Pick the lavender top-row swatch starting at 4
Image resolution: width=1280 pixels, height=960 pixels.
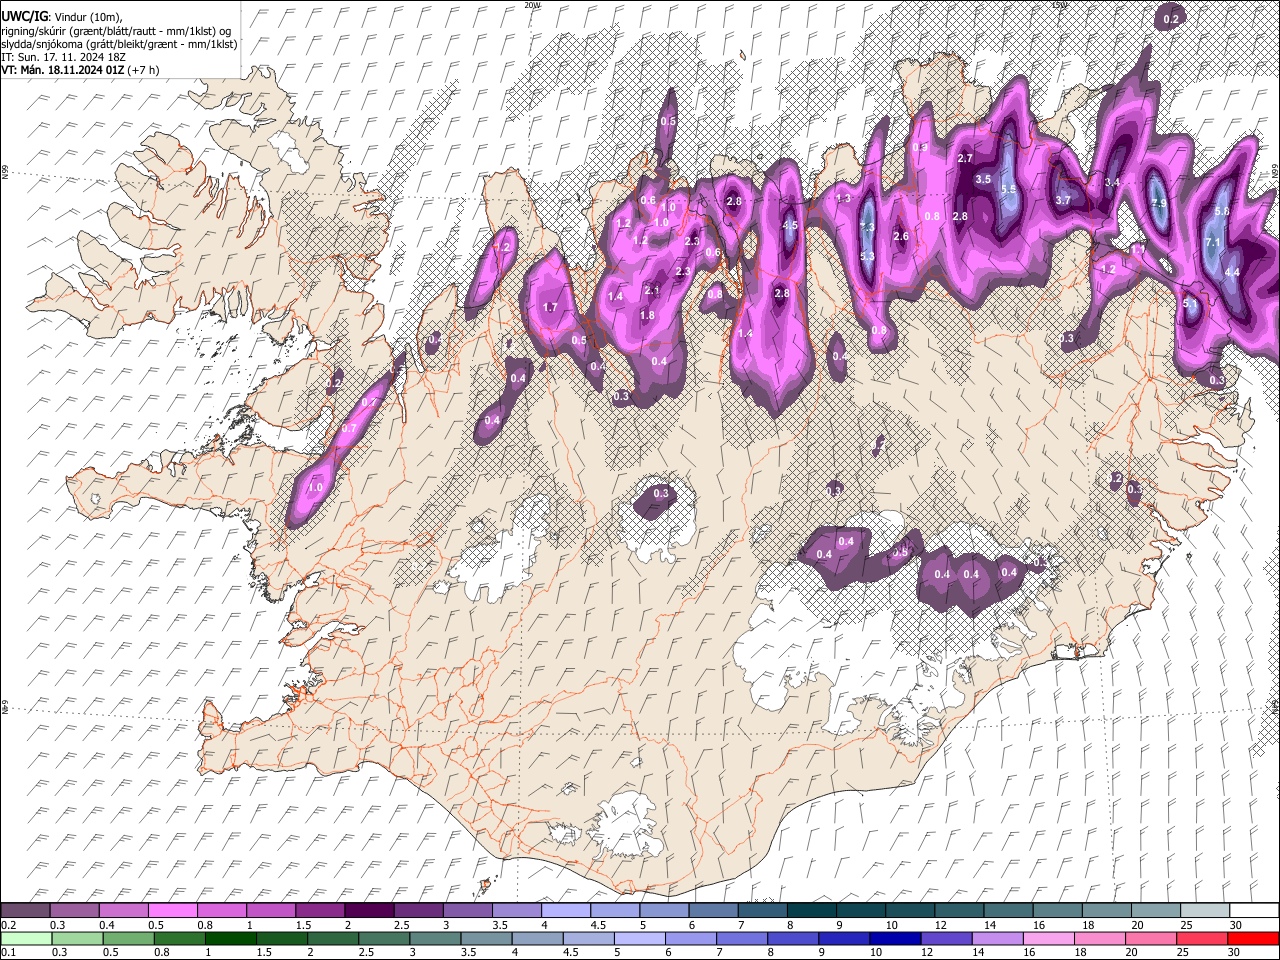[x=565, y=910]
